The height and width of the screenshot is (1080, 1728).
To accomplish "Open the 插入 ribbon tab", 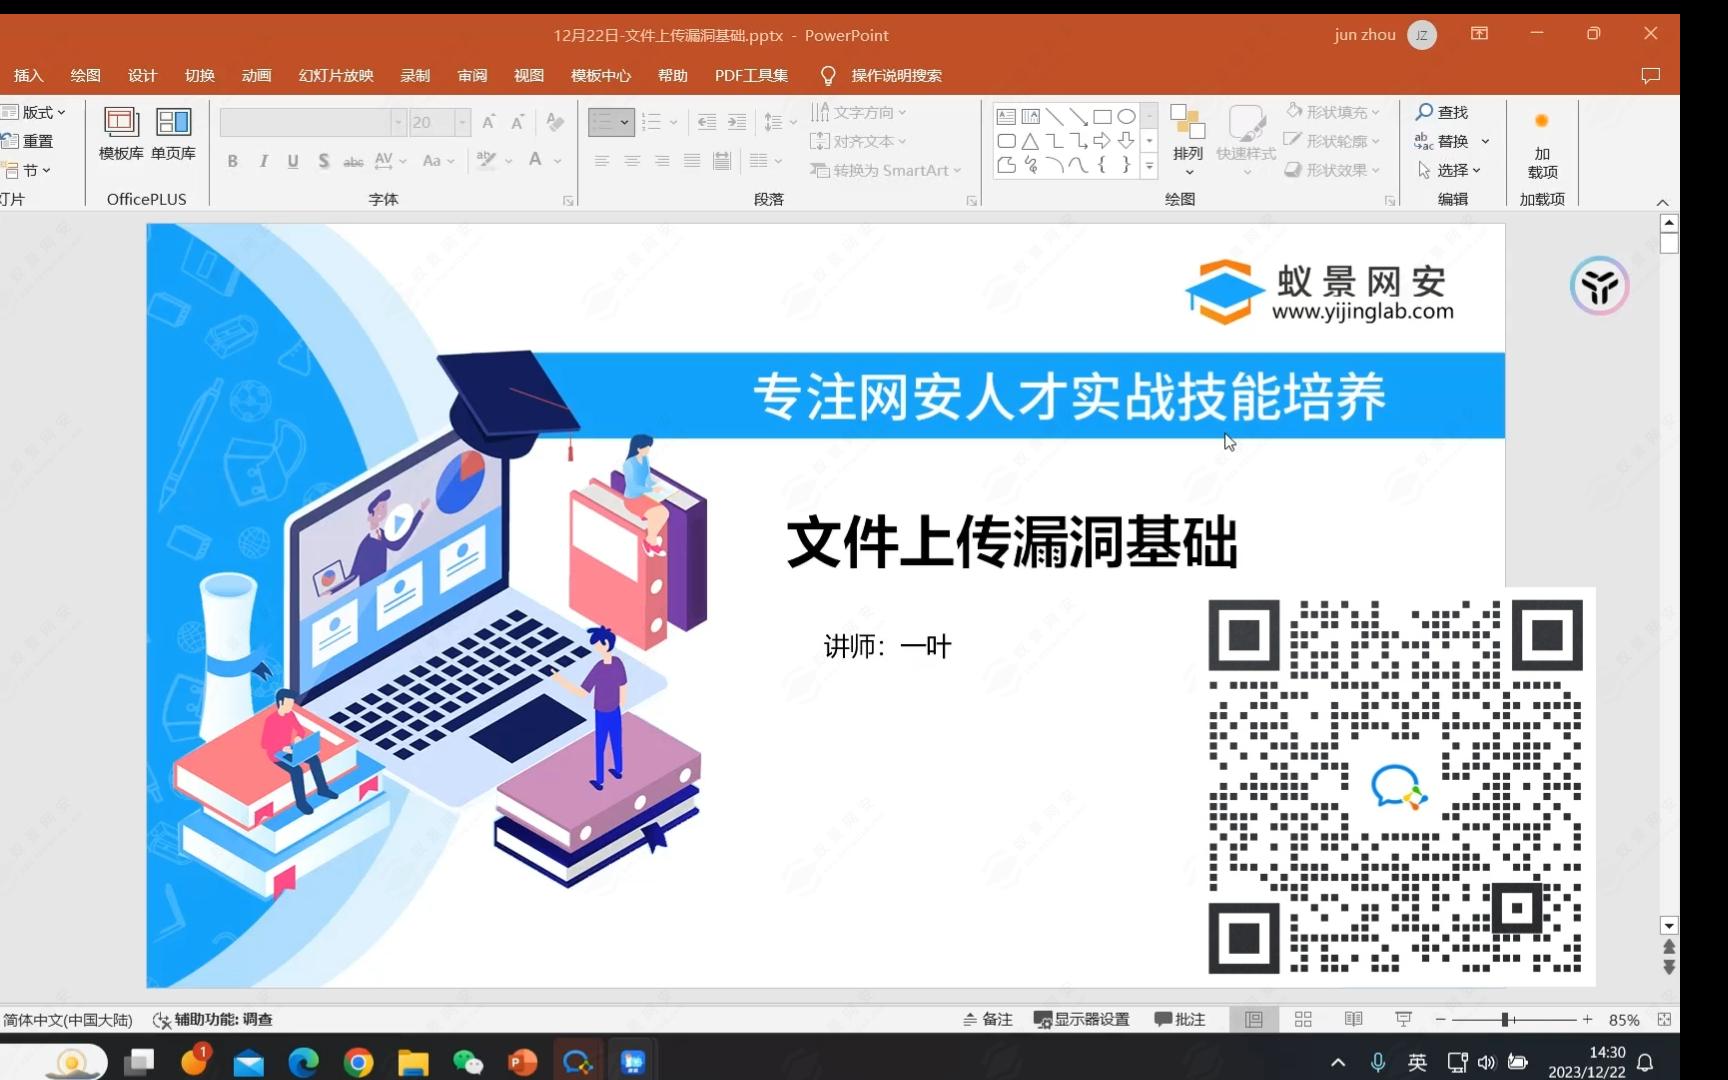I will coord(29,75).
